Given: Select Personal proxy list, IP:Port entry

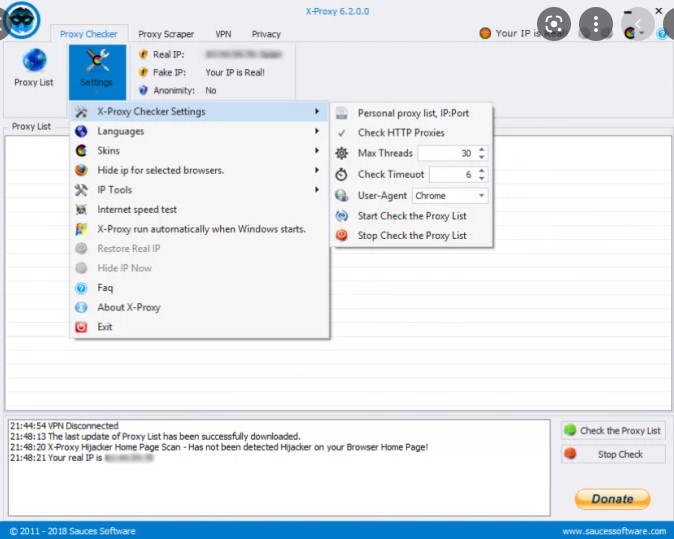Looking at the screenshot, I should (x=413, y=113).
